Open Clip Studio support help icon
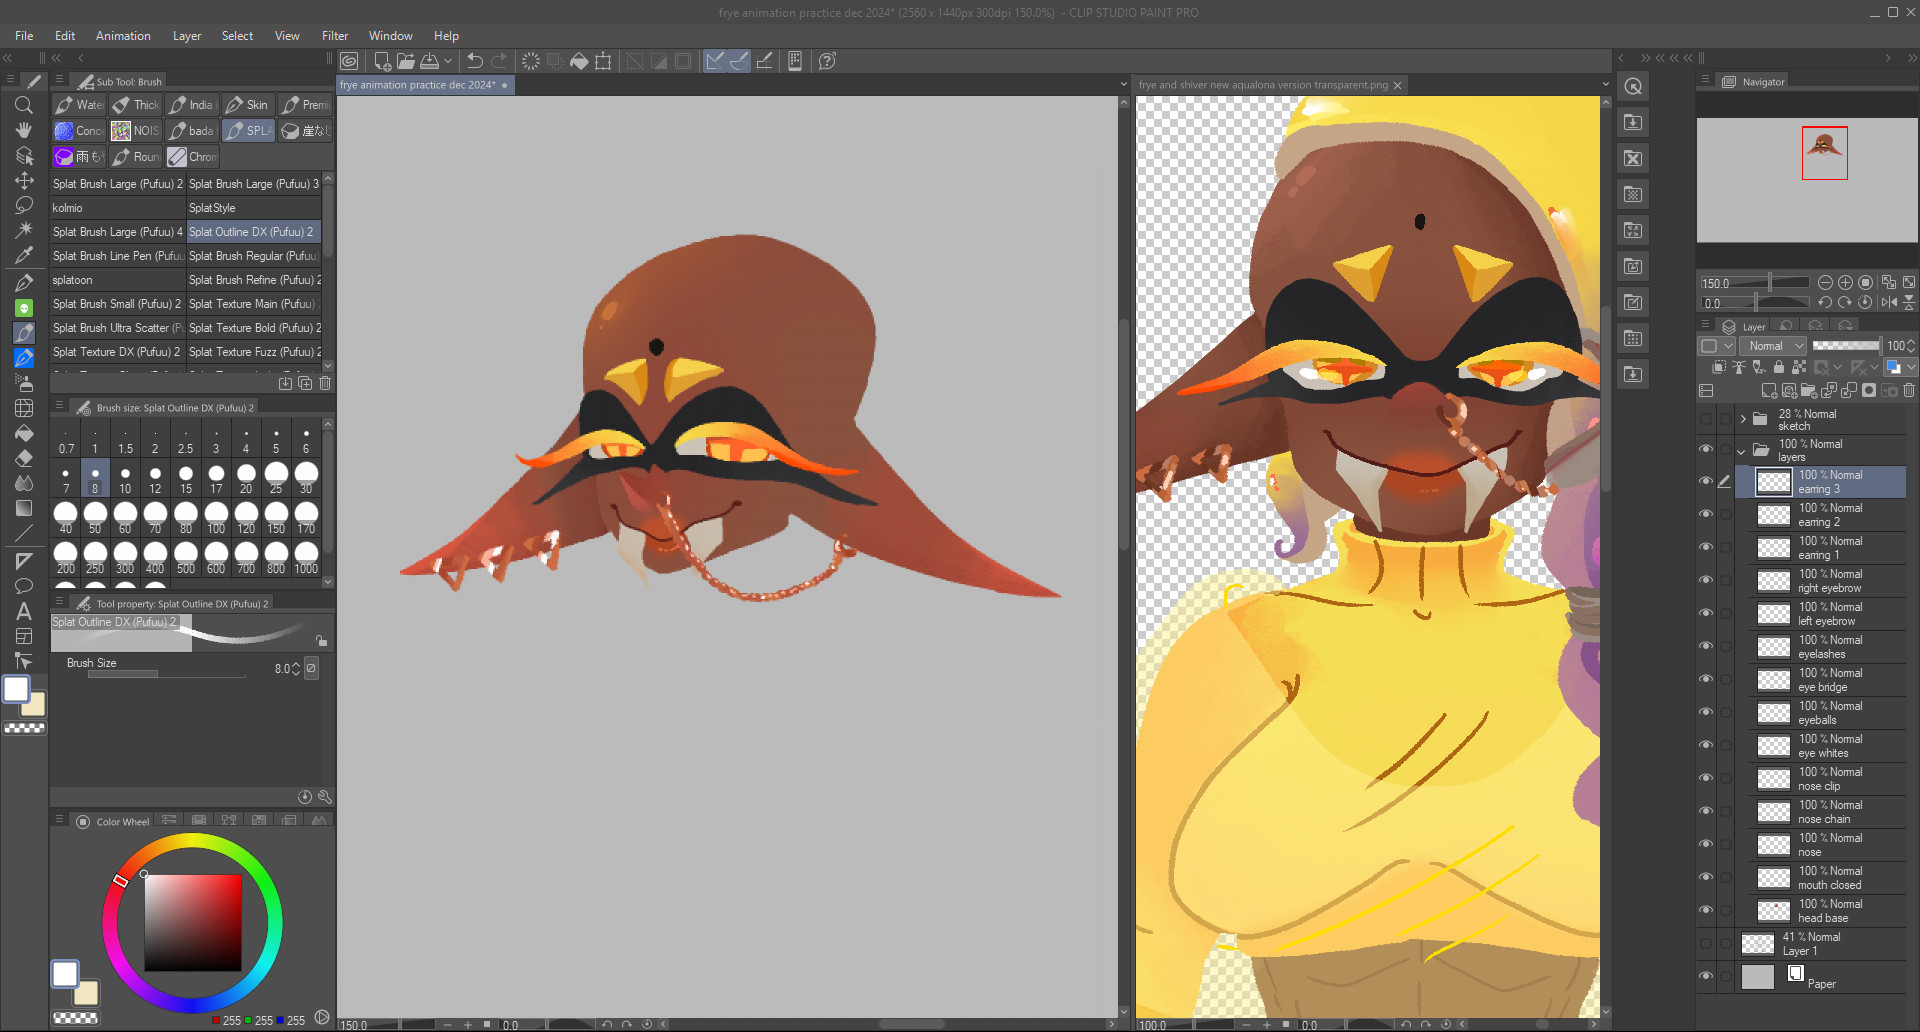The height and width of the screenshot is (1032, 1920). pos(827,61)
